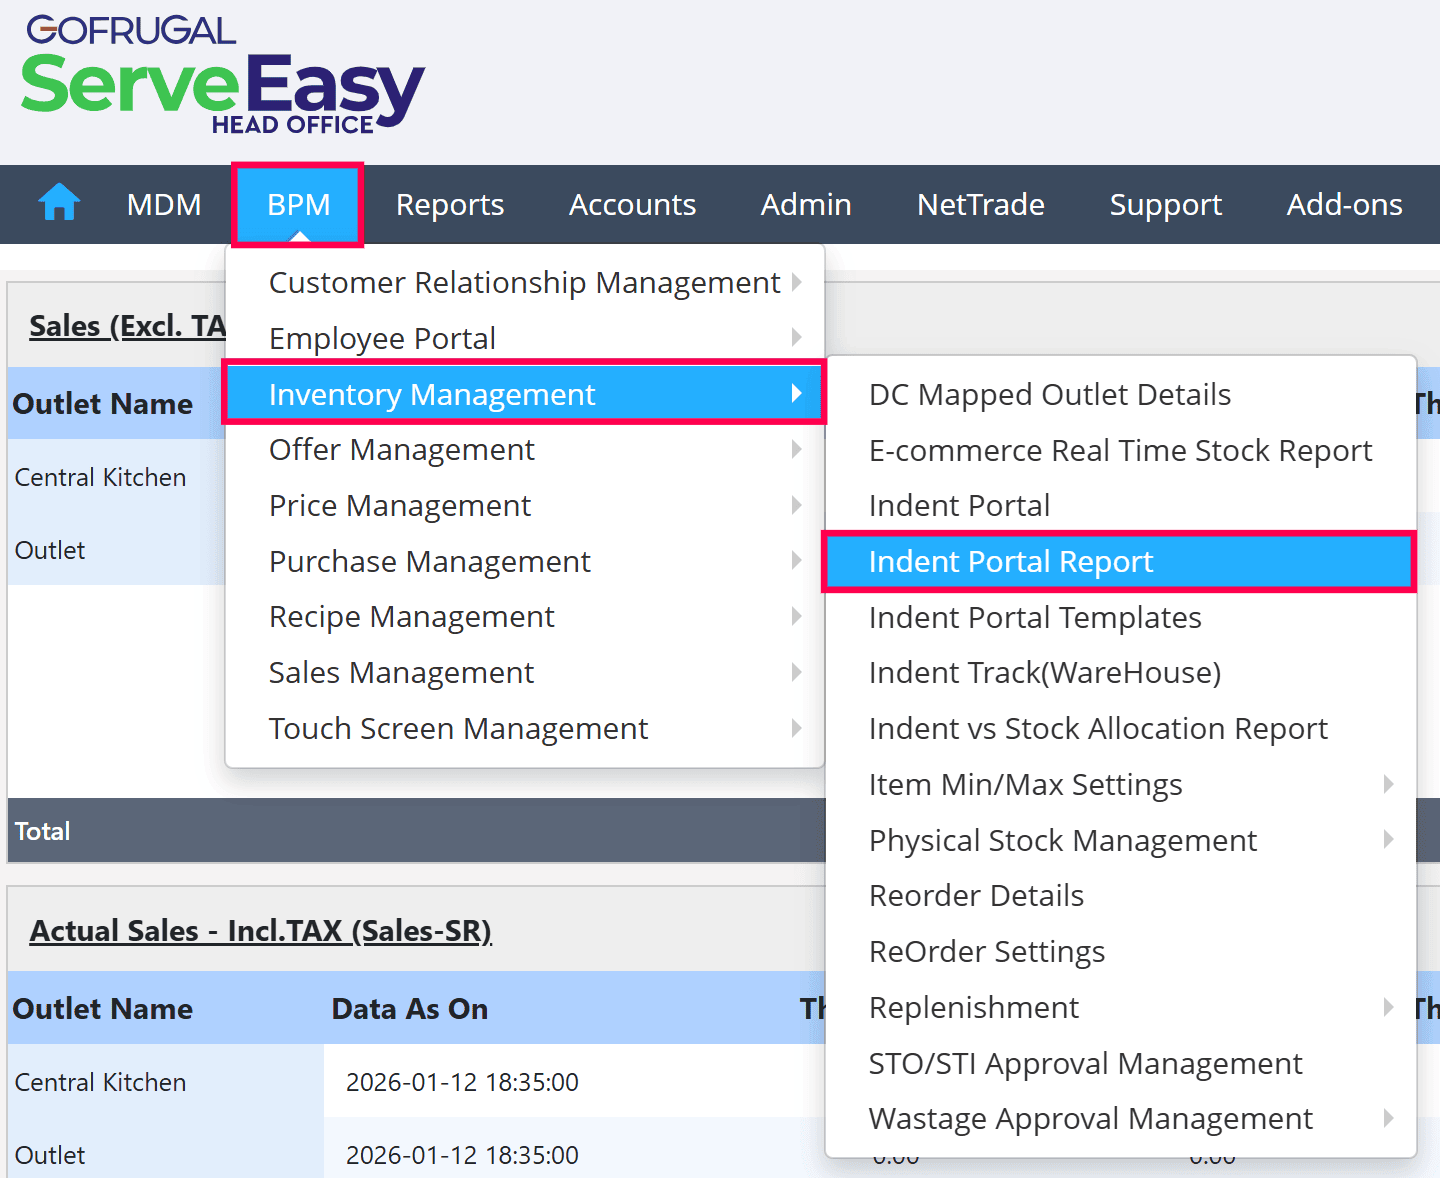
Task: Expand Recipe Management submenu
Action: [x=525, y=617]
